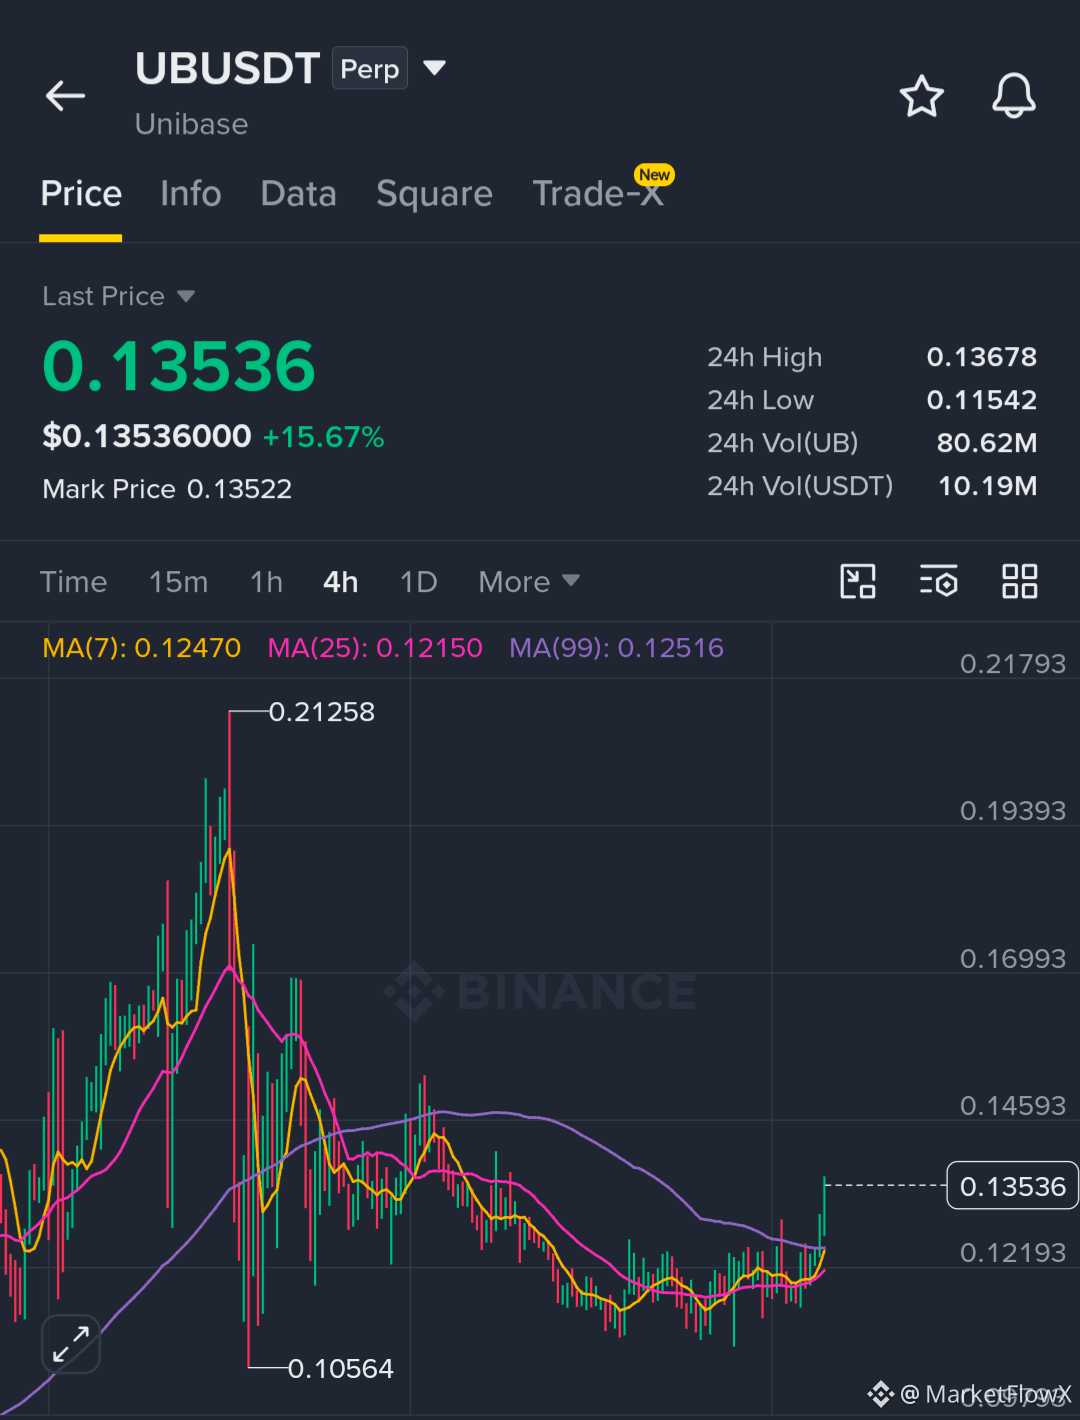Tap the 24h Vol(USDT) value 10.19M
This screenshot has height=1420, width=1080.
[x=987, y=486]
